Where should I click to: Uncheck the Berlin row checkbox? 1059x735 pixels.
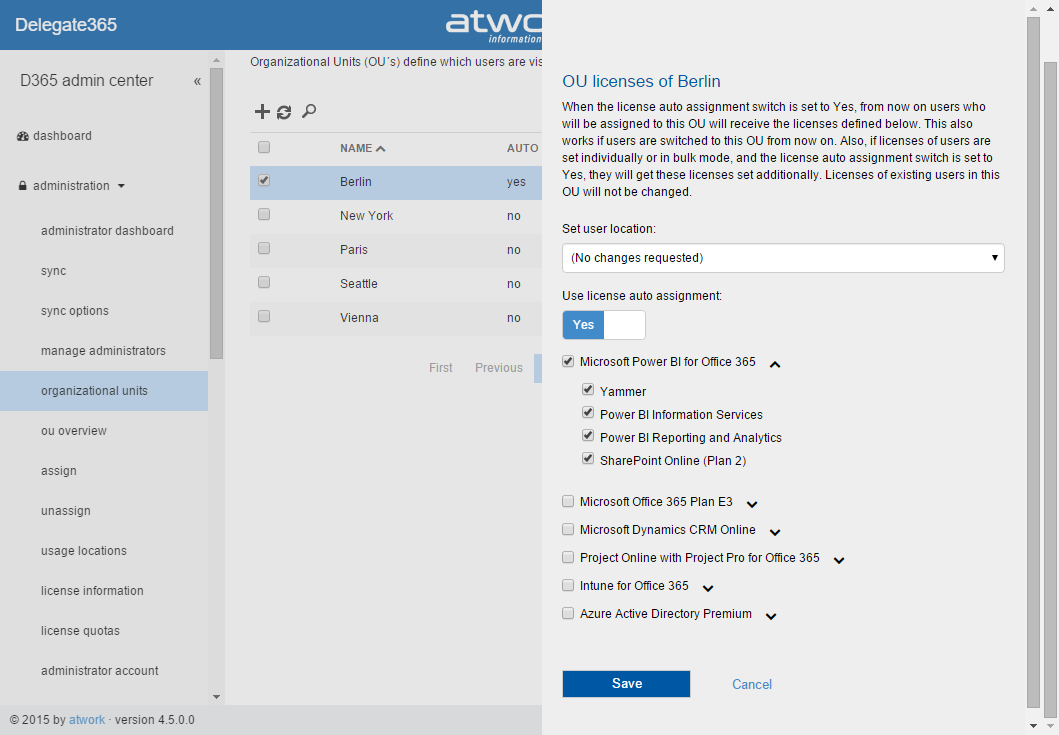click(x=264, y=180)
